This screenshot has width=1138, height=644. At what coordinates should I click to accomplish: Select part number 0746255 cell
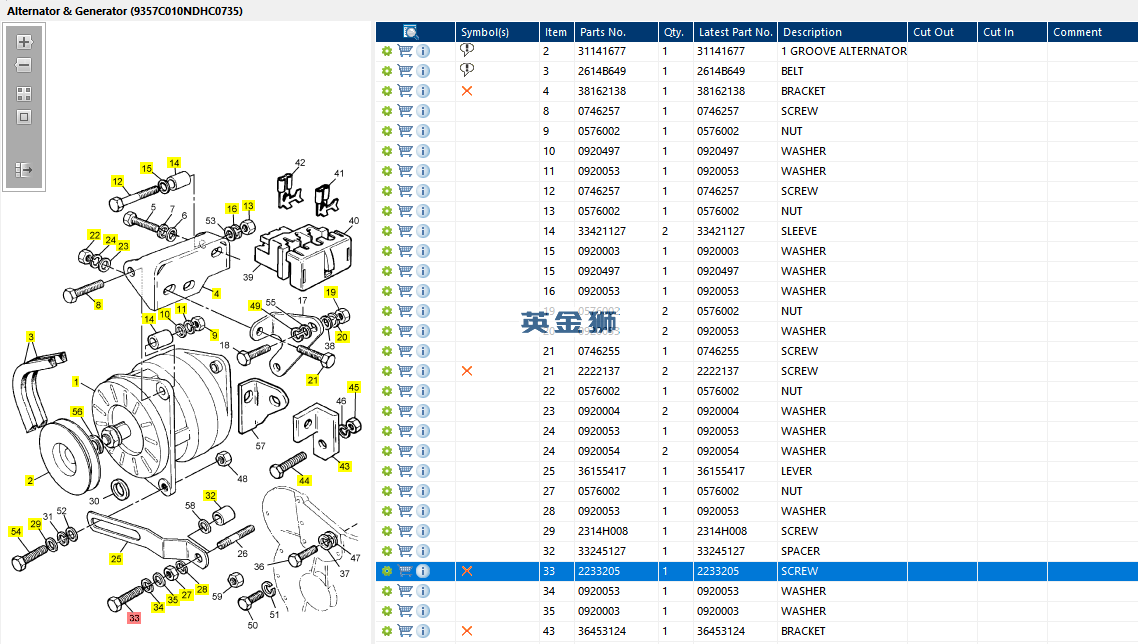tap(599, 351)
